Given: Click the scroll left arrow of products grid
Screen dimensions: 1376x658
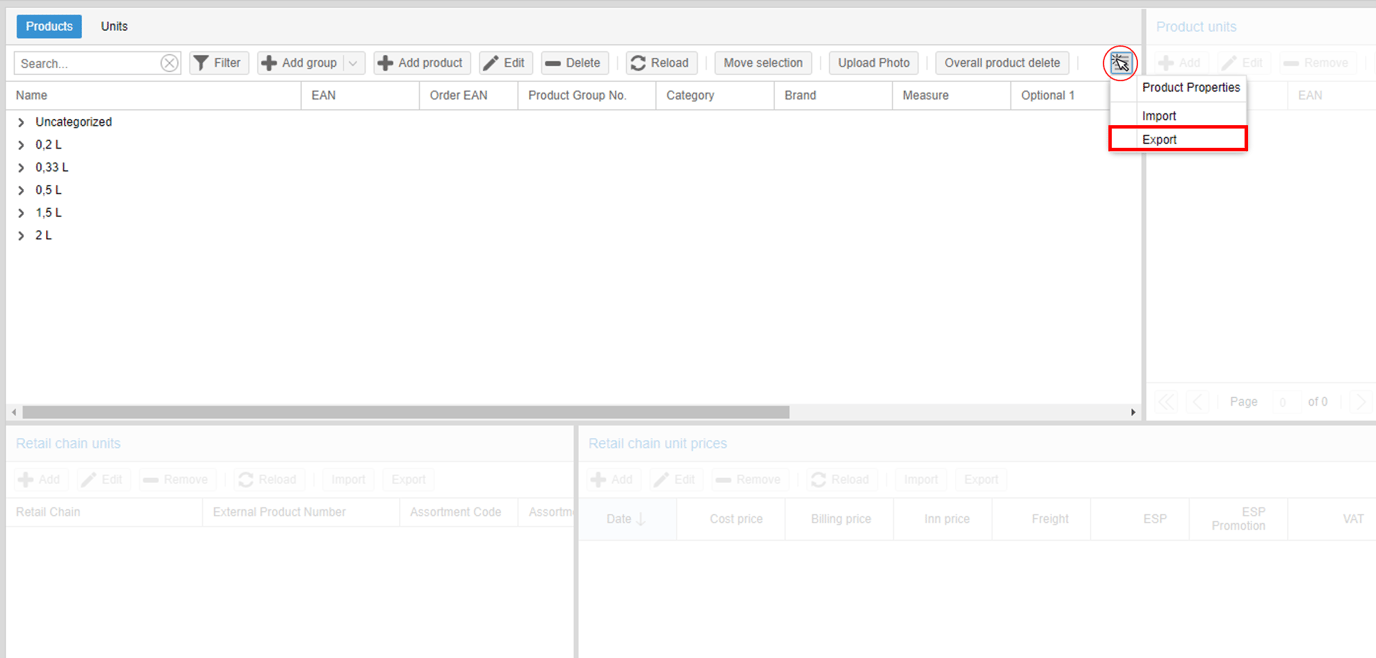Looking at the screenshot, I should (13, 412).
